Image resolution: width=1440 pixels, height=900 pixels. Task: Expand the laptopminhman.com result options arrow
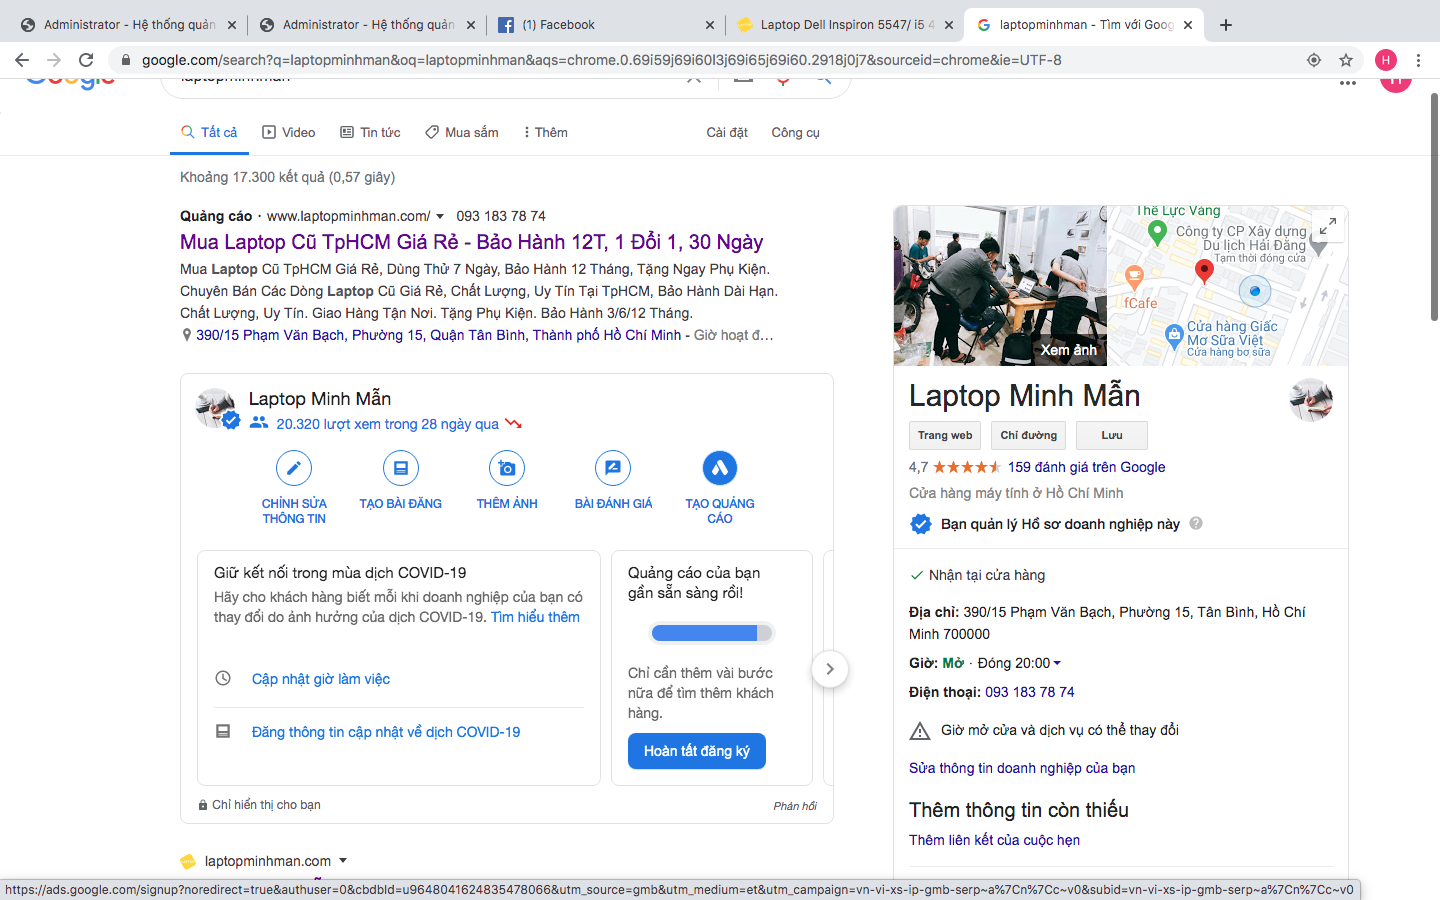[x=343, y=861]
